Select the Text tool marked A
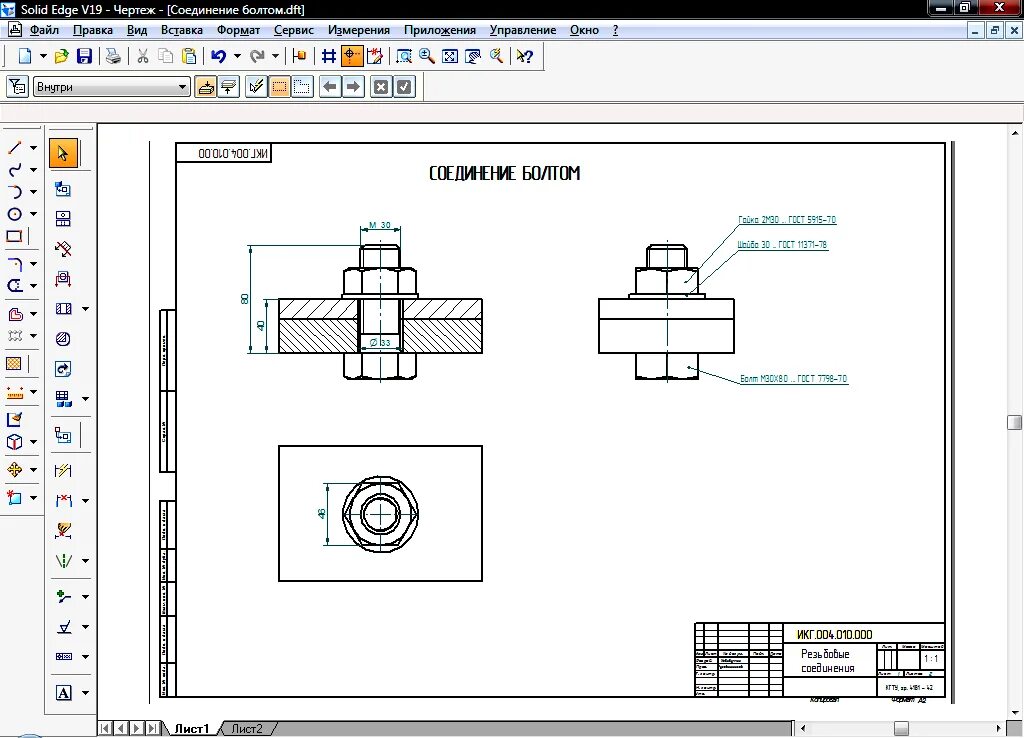 click(63, 693)
